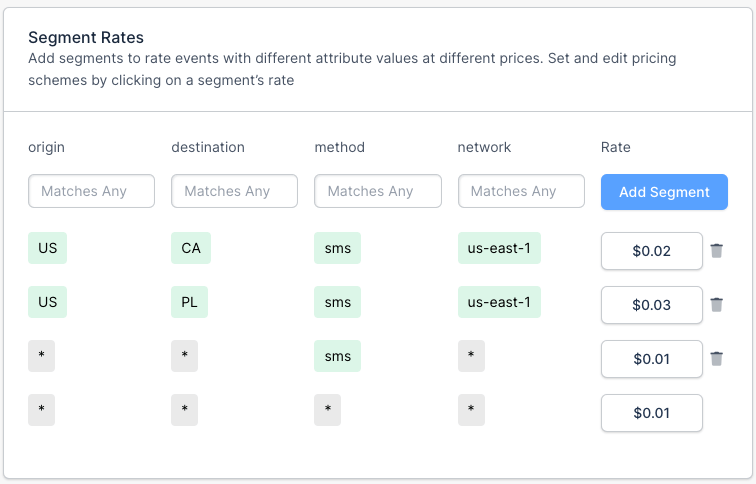The height and width of the screenshot is (484, 756).
Task: Focus the origin Matches Any field
Action: pos(91,191)
